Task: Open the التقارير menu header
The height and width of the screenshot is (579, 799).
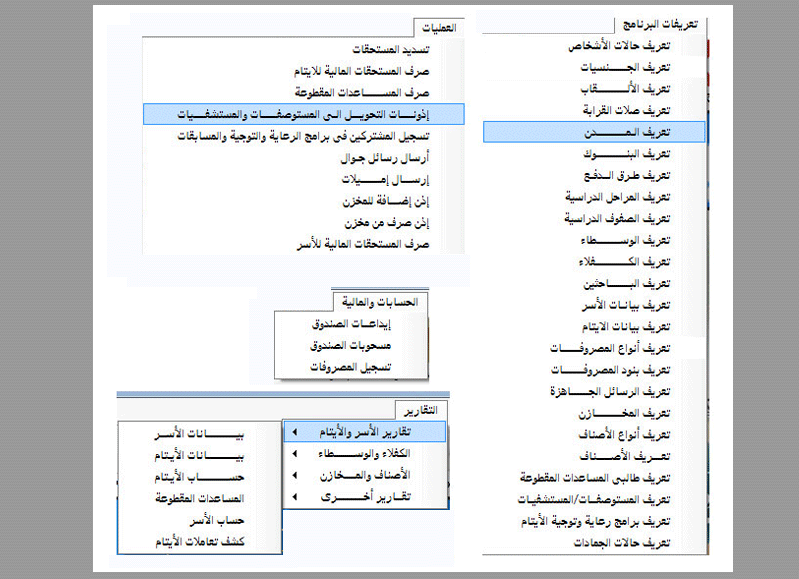Action: point(421,411)
